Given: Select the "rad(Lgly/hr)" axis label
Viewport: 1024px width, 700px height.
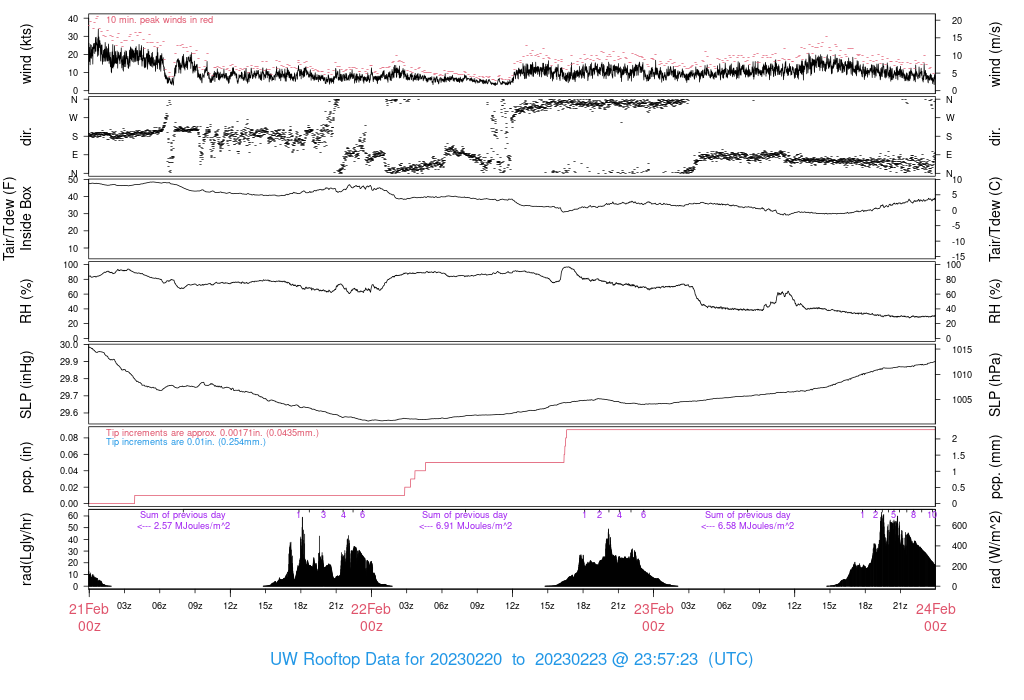Looking at the screenshot, I should click(26, 549).
